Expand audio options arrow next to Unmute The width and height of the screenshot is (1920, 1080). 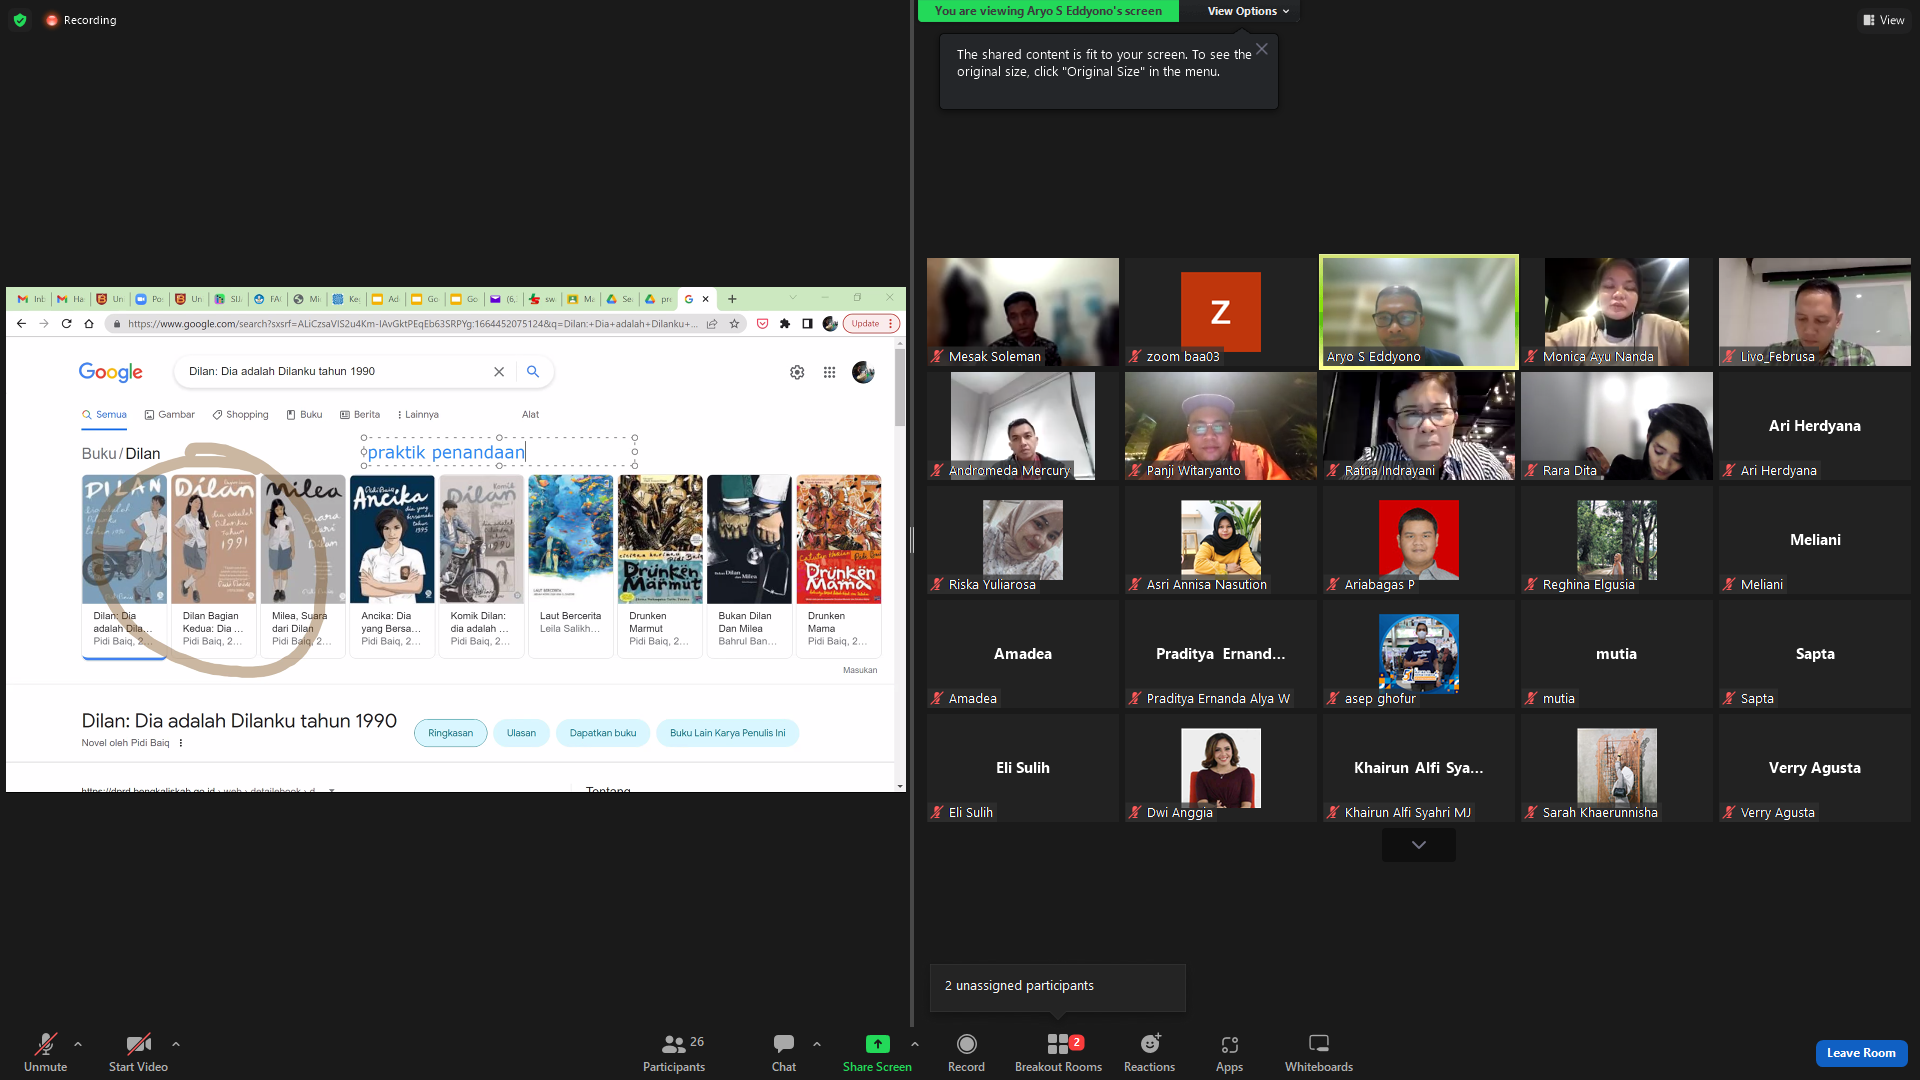tap(78, 1044)
